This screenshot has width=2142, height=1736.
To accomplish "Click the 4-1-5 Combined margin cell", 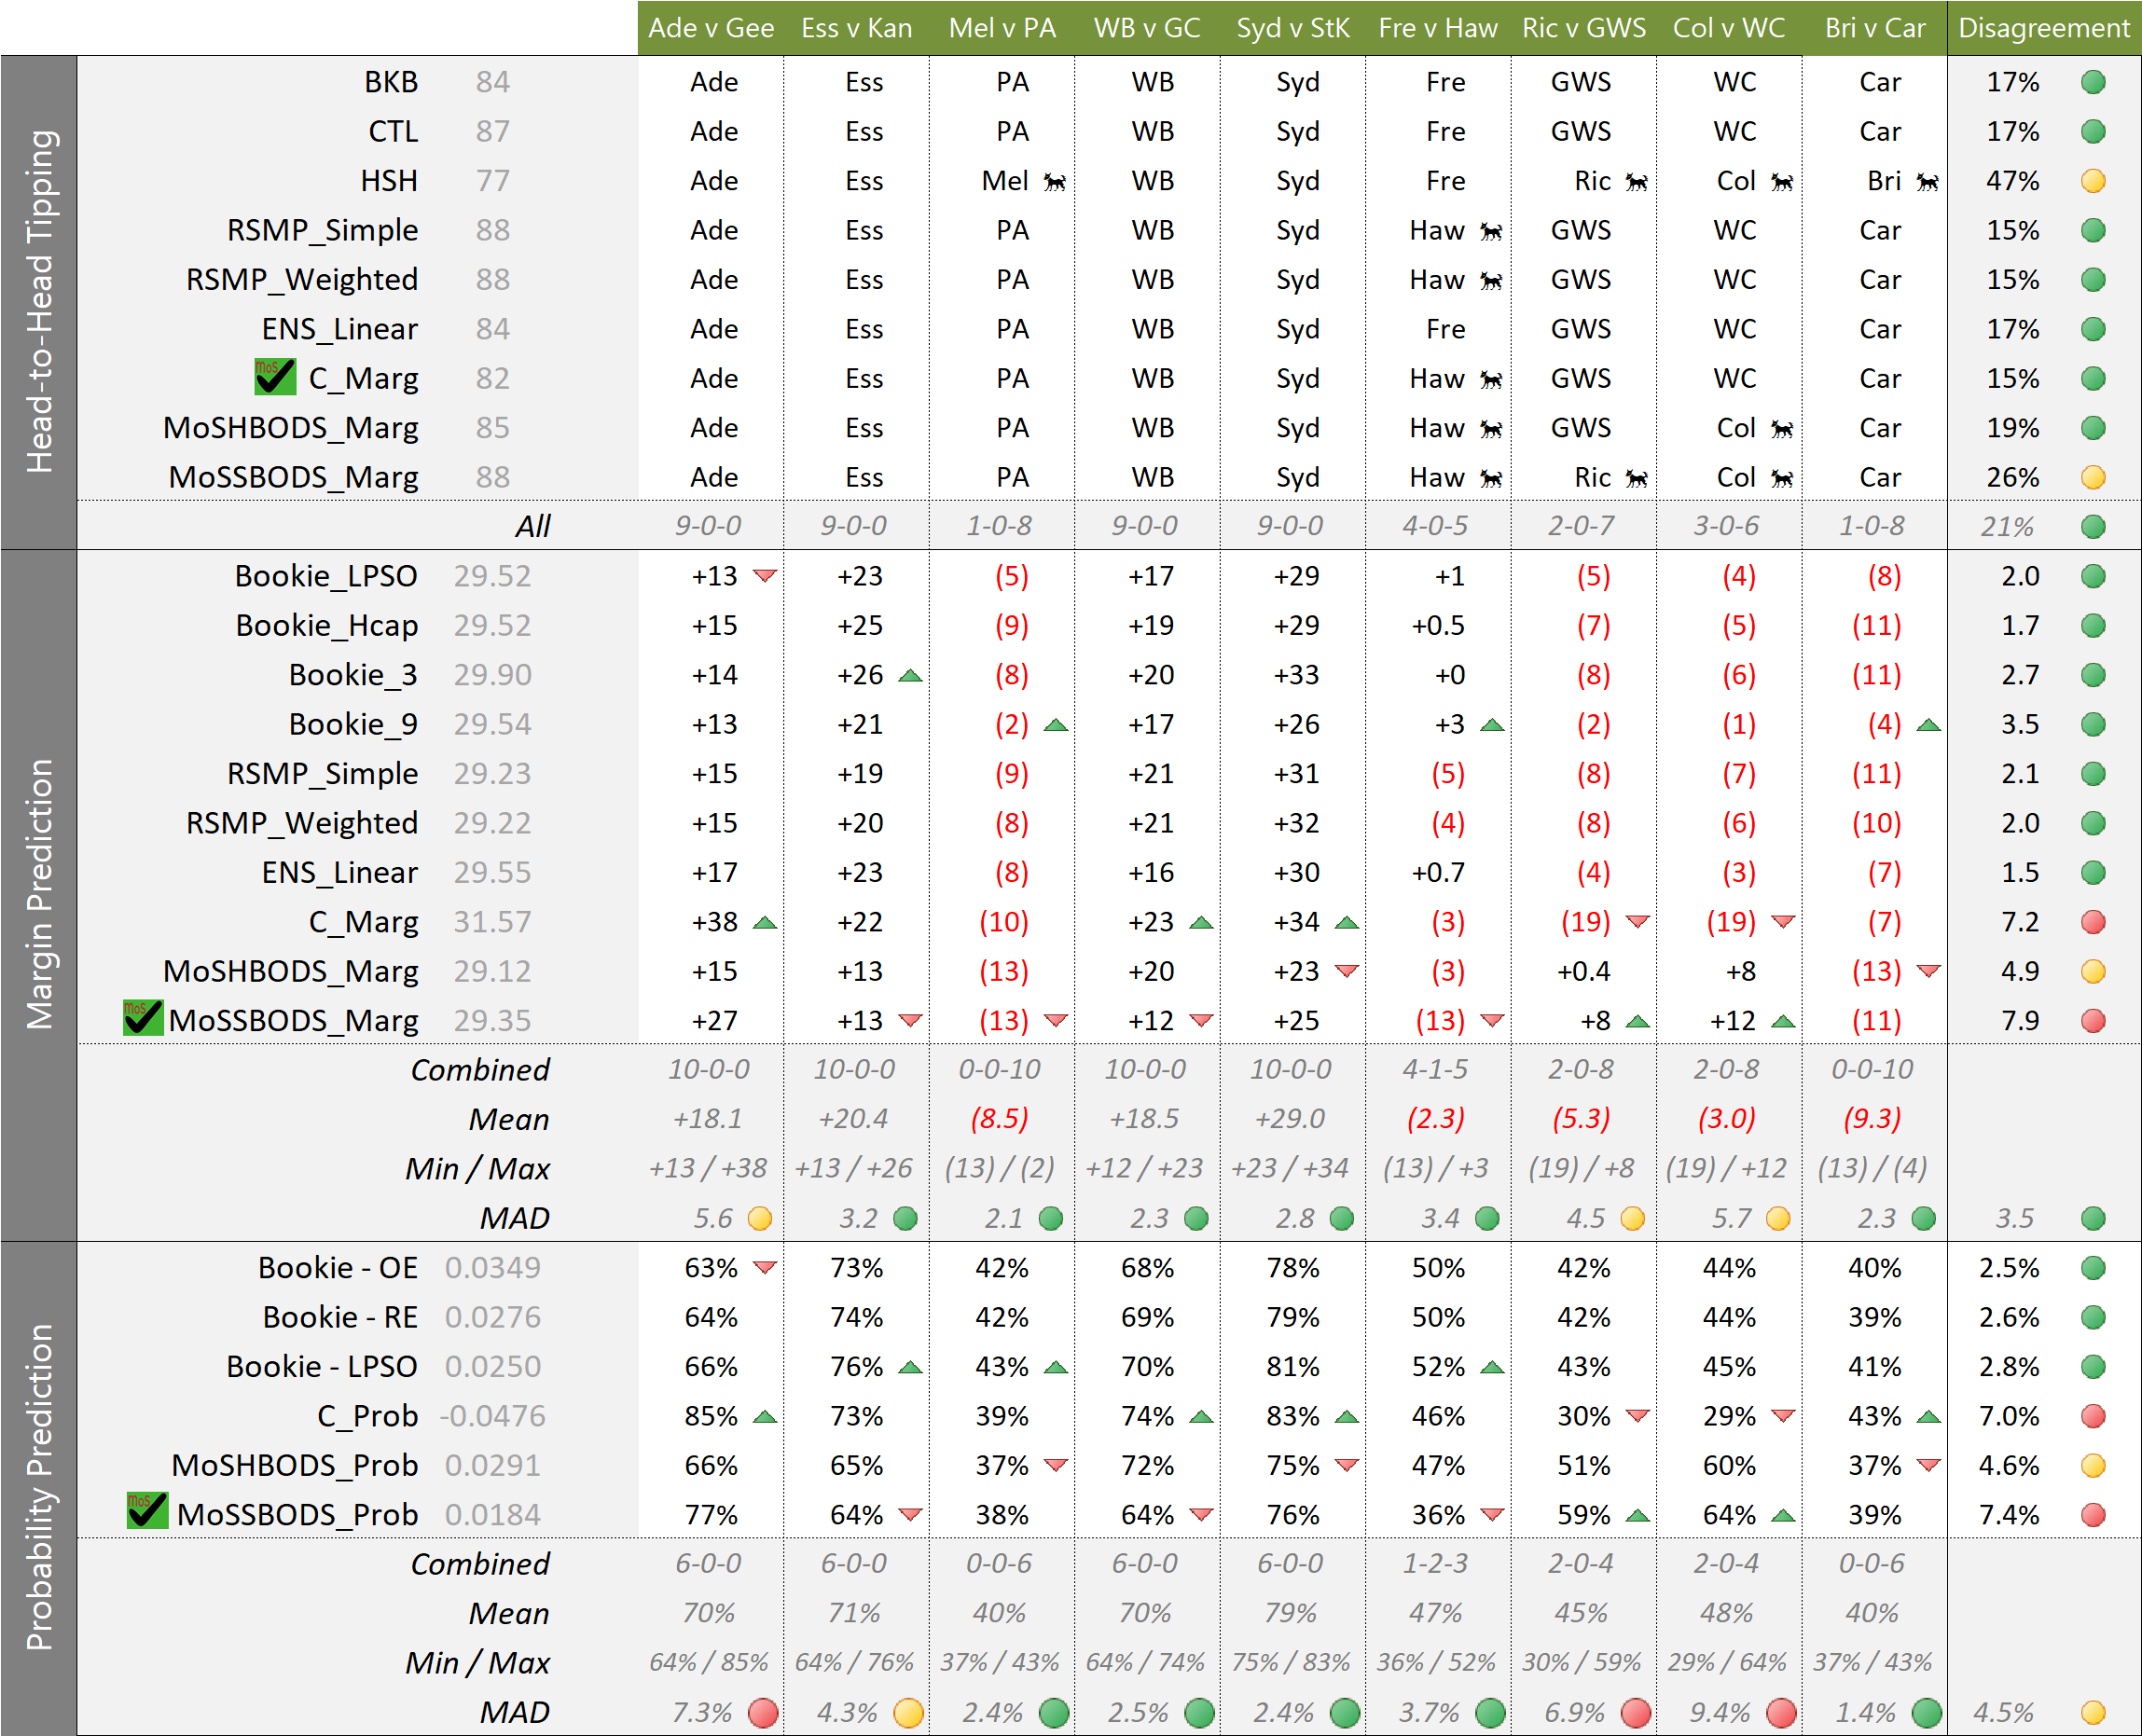I will click(x=1435, y=1070).
